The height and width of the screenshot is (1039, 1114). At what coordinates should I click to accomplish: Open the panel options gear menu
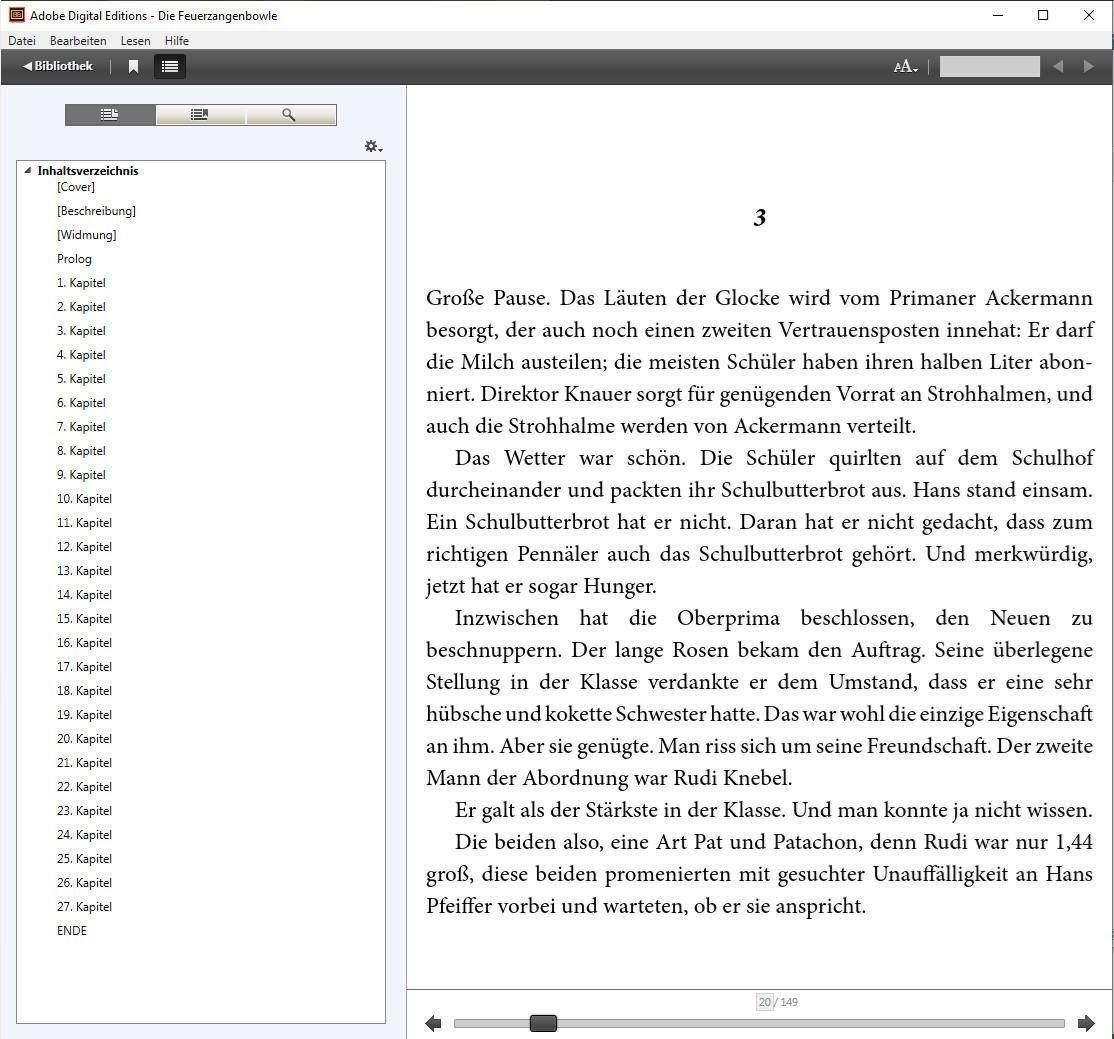(x=374, y=146)
